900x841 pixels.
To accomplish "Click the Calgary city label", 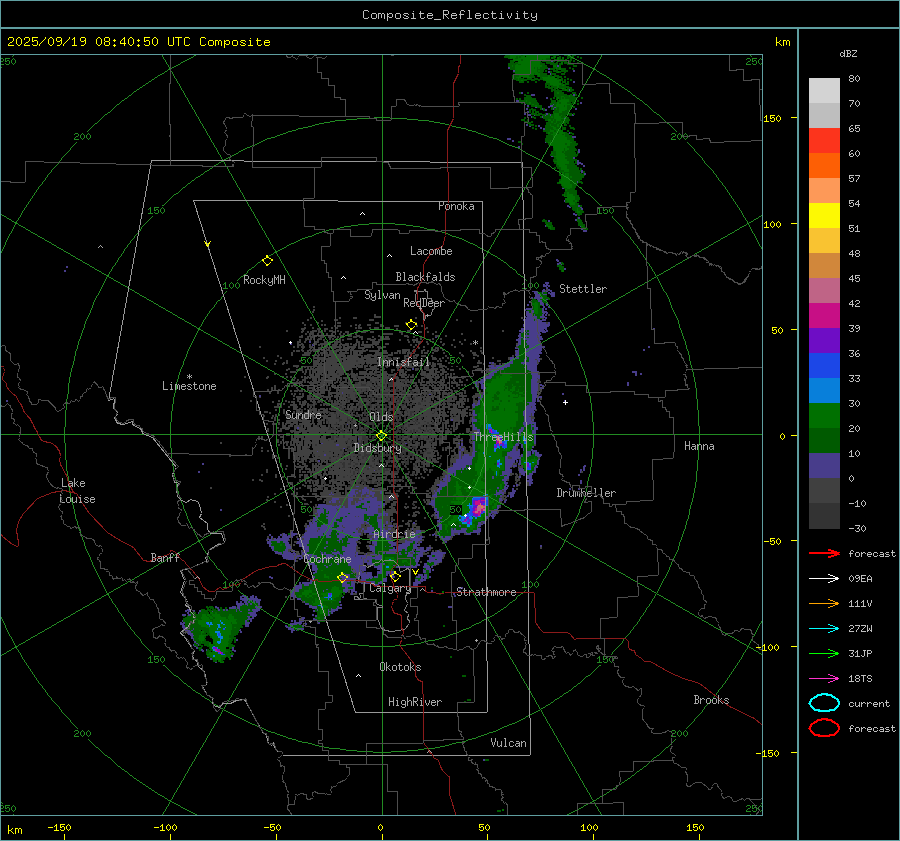I will click(389, 589).
